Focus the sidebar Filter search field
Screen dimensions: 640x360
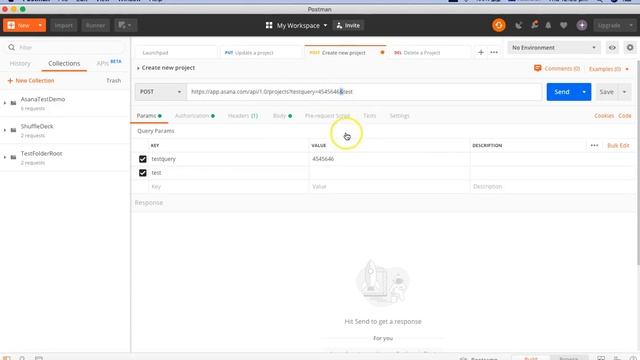(x=65, y=47)
